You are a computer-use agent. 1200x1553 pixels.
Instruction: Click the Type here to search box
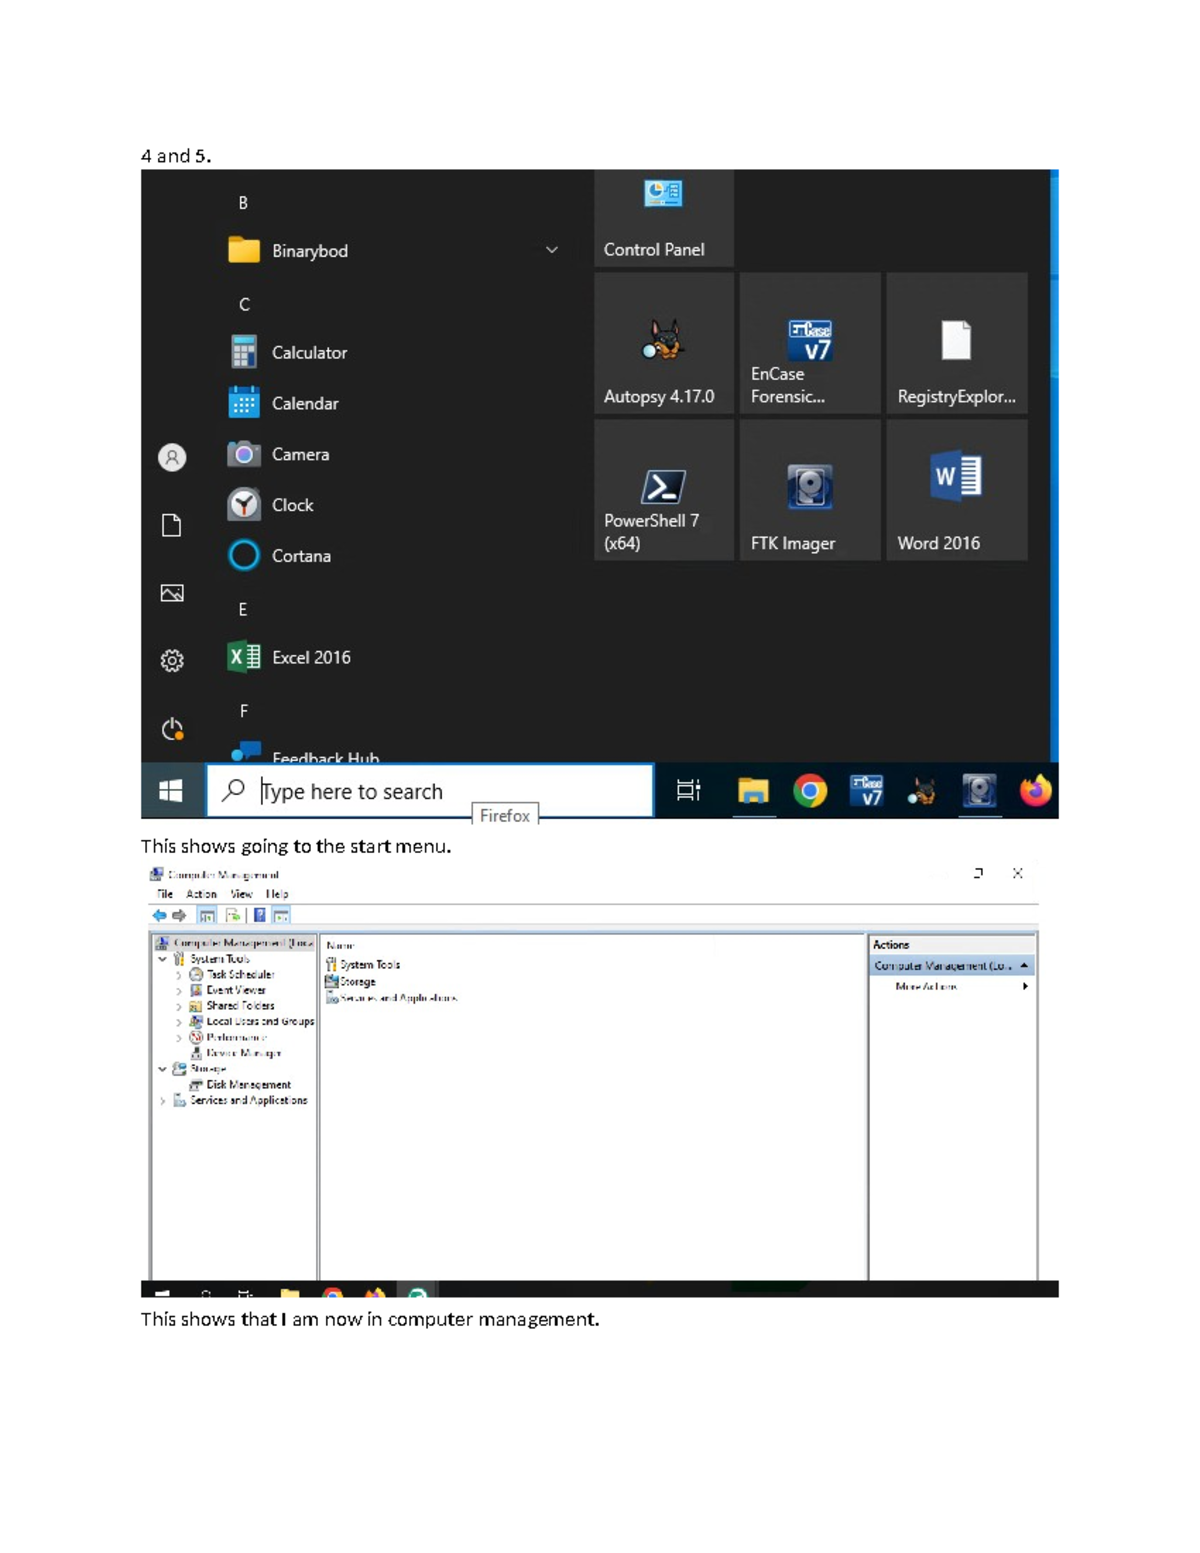click(430, 791)
